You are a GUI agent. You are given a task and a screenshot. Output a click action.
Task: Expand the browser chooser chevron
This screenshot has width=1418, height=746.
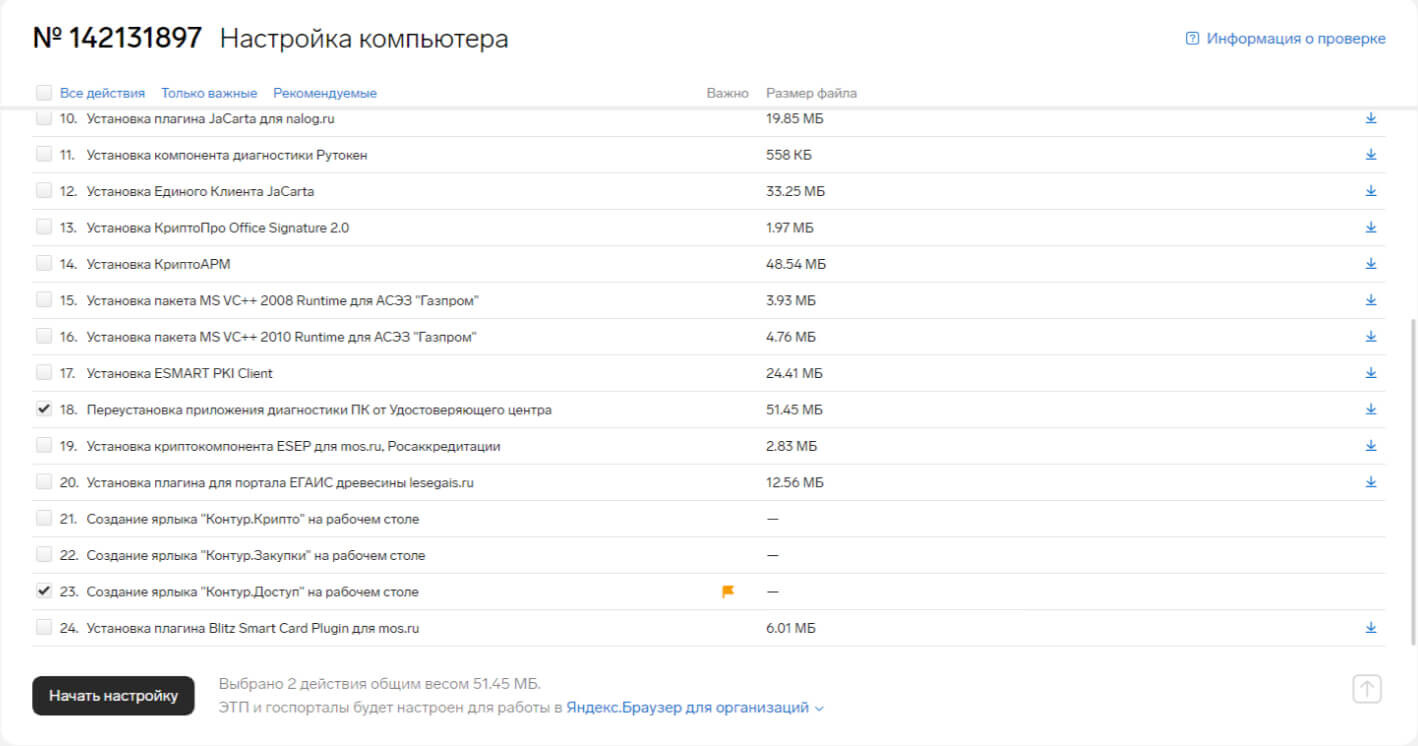(819, 708)
